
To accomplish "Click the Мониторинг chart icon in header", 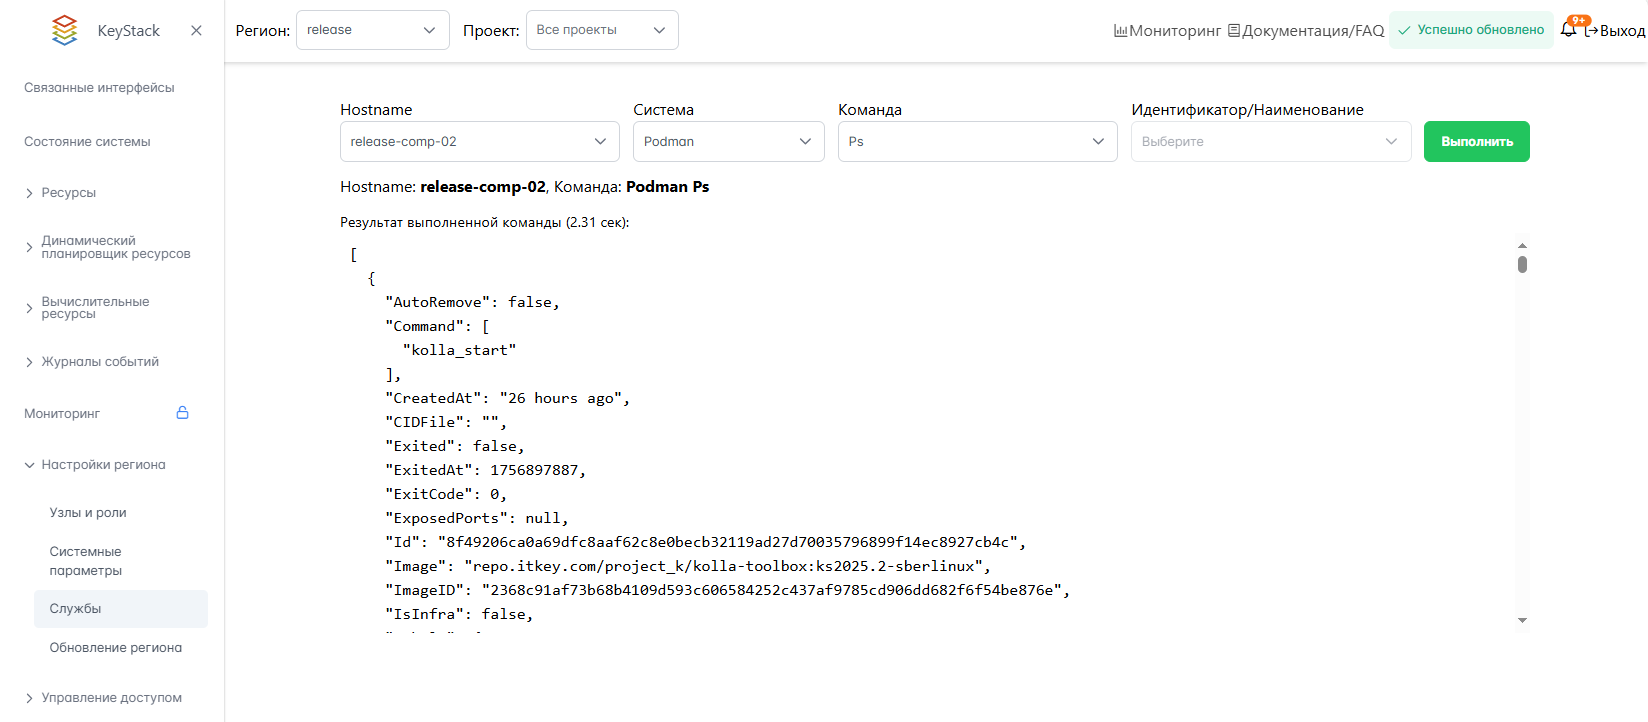I will click(1120, 31).
